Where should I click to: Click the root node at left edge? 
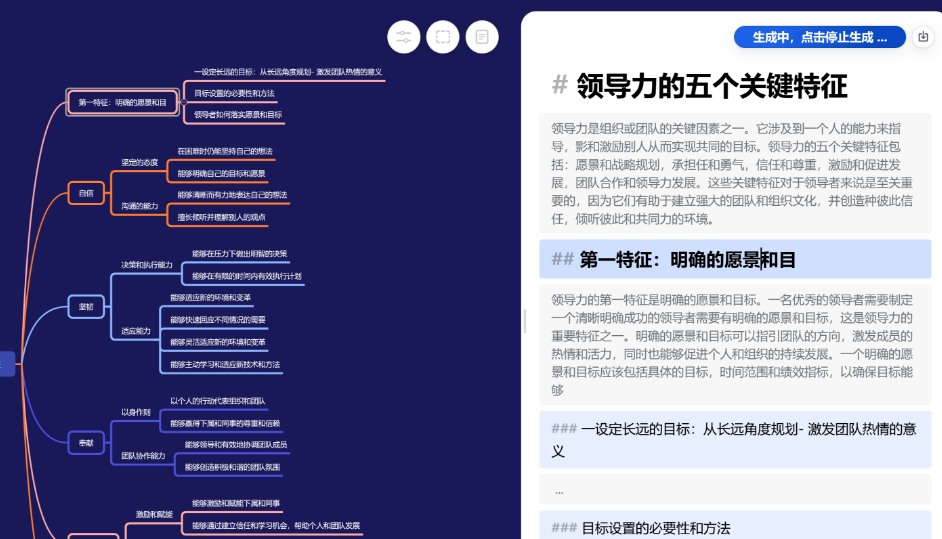5,364
